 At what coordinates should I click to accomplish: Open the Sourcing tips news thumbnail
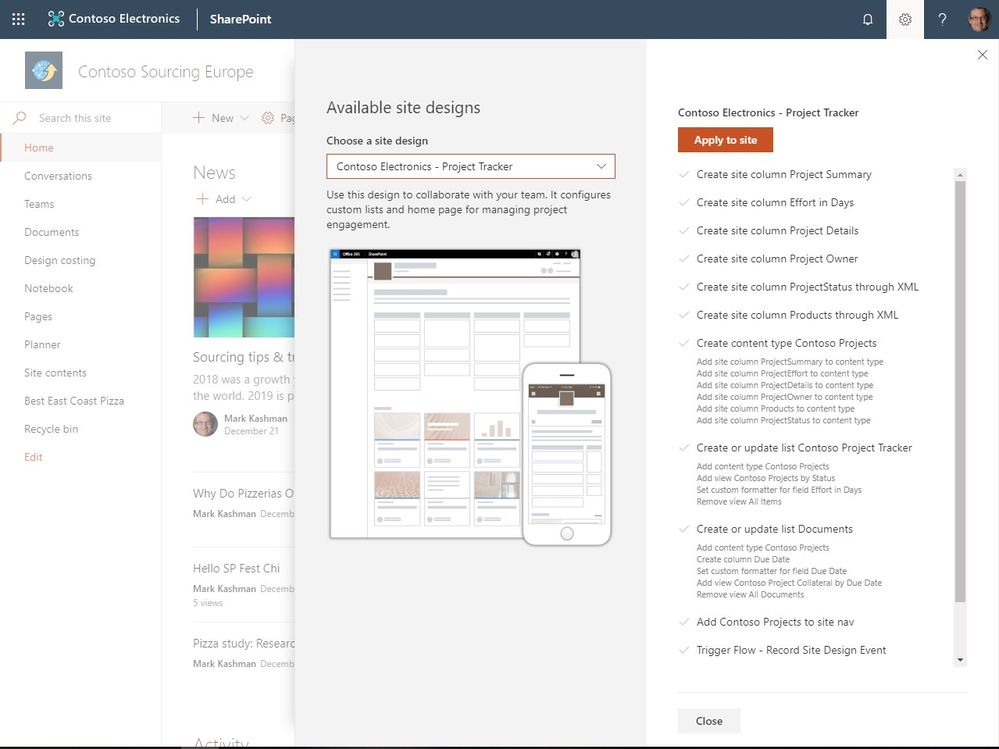pyautogui.click(x=243, y=277)
